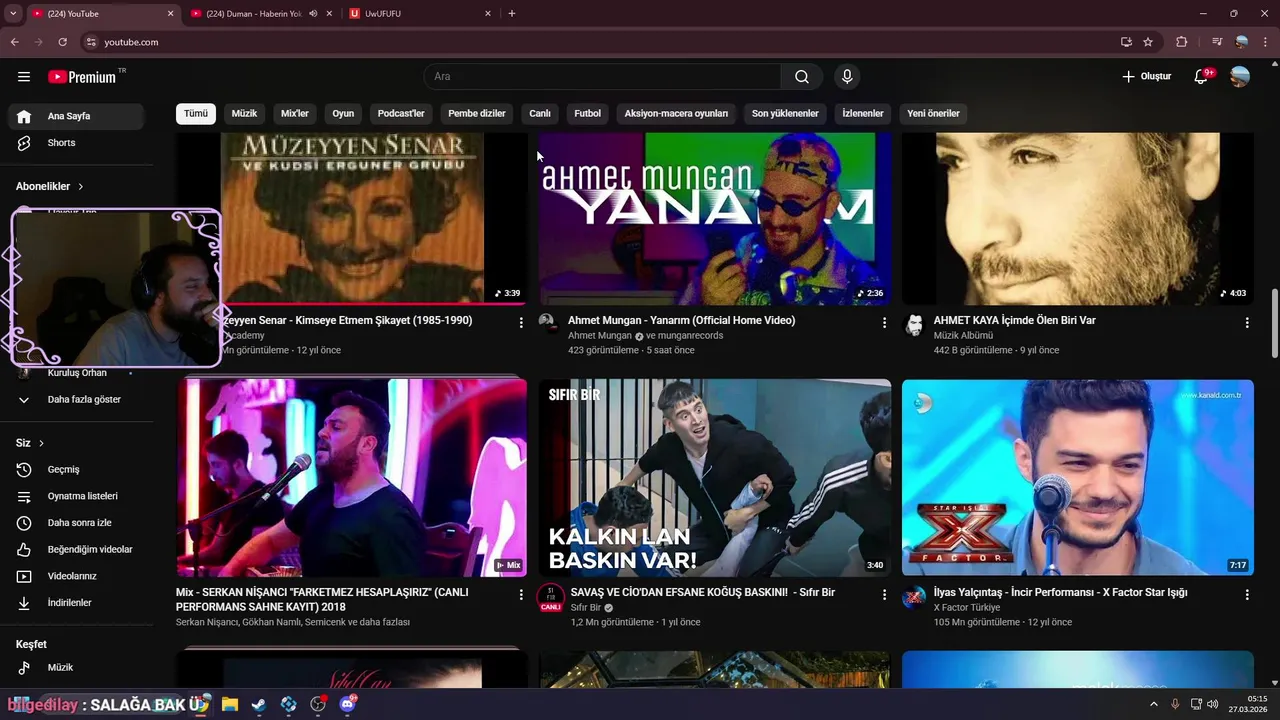Open the media control icon in toolbar
This screenshot has width=1280, height=720.
(1217, 42)
